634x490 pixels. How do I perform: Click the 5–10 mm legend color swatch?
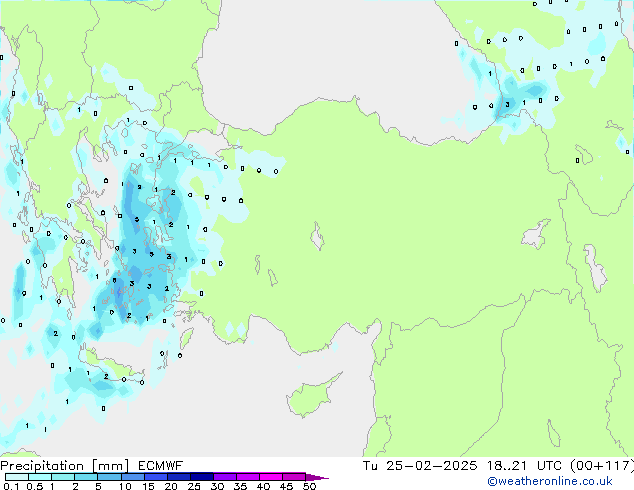(x=109, y=477)
